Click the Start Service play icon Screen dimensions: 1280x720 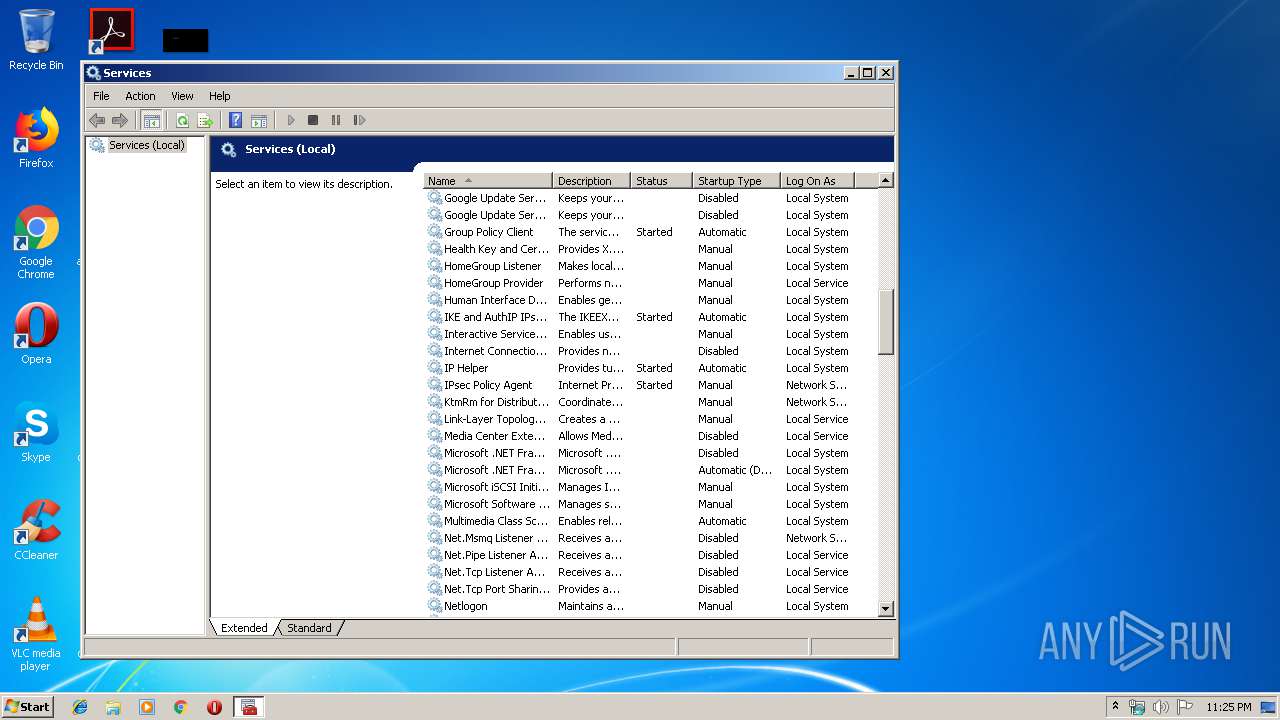[x=291, y=120]
